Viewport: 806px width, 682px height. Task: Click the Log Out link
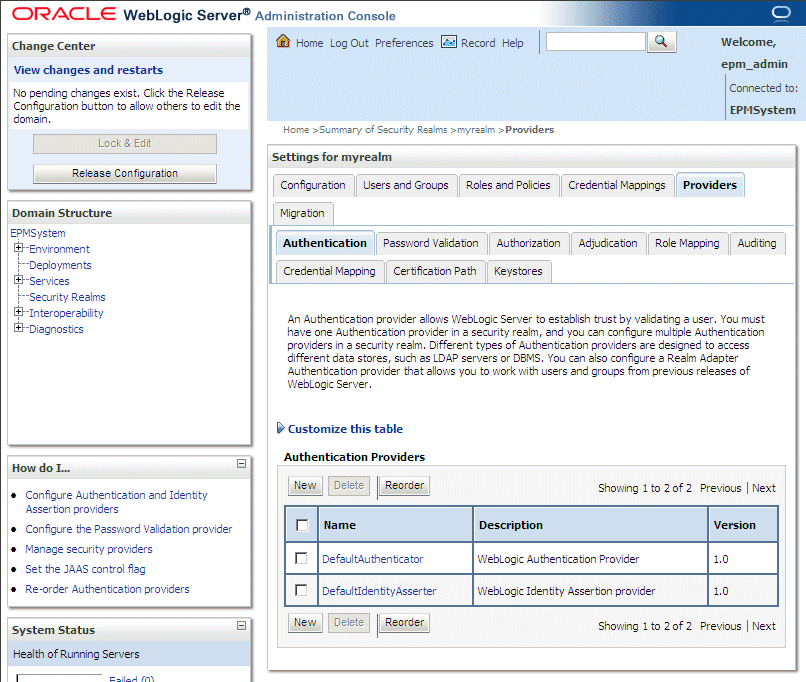click(x=349, y=43)
